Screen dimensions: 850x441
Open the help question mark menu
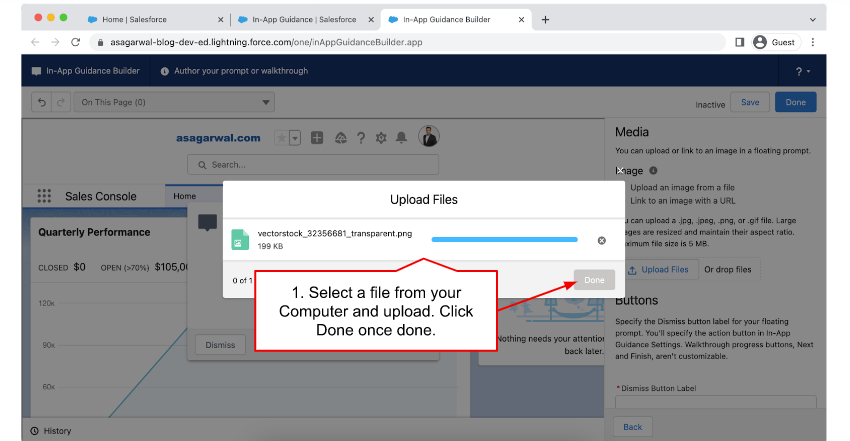802,72
